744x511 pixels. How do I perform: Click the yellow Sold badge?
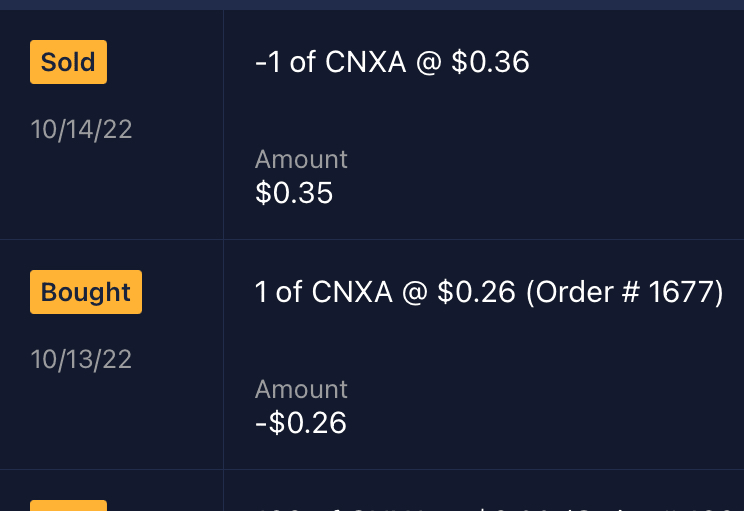tap(68, 62)
